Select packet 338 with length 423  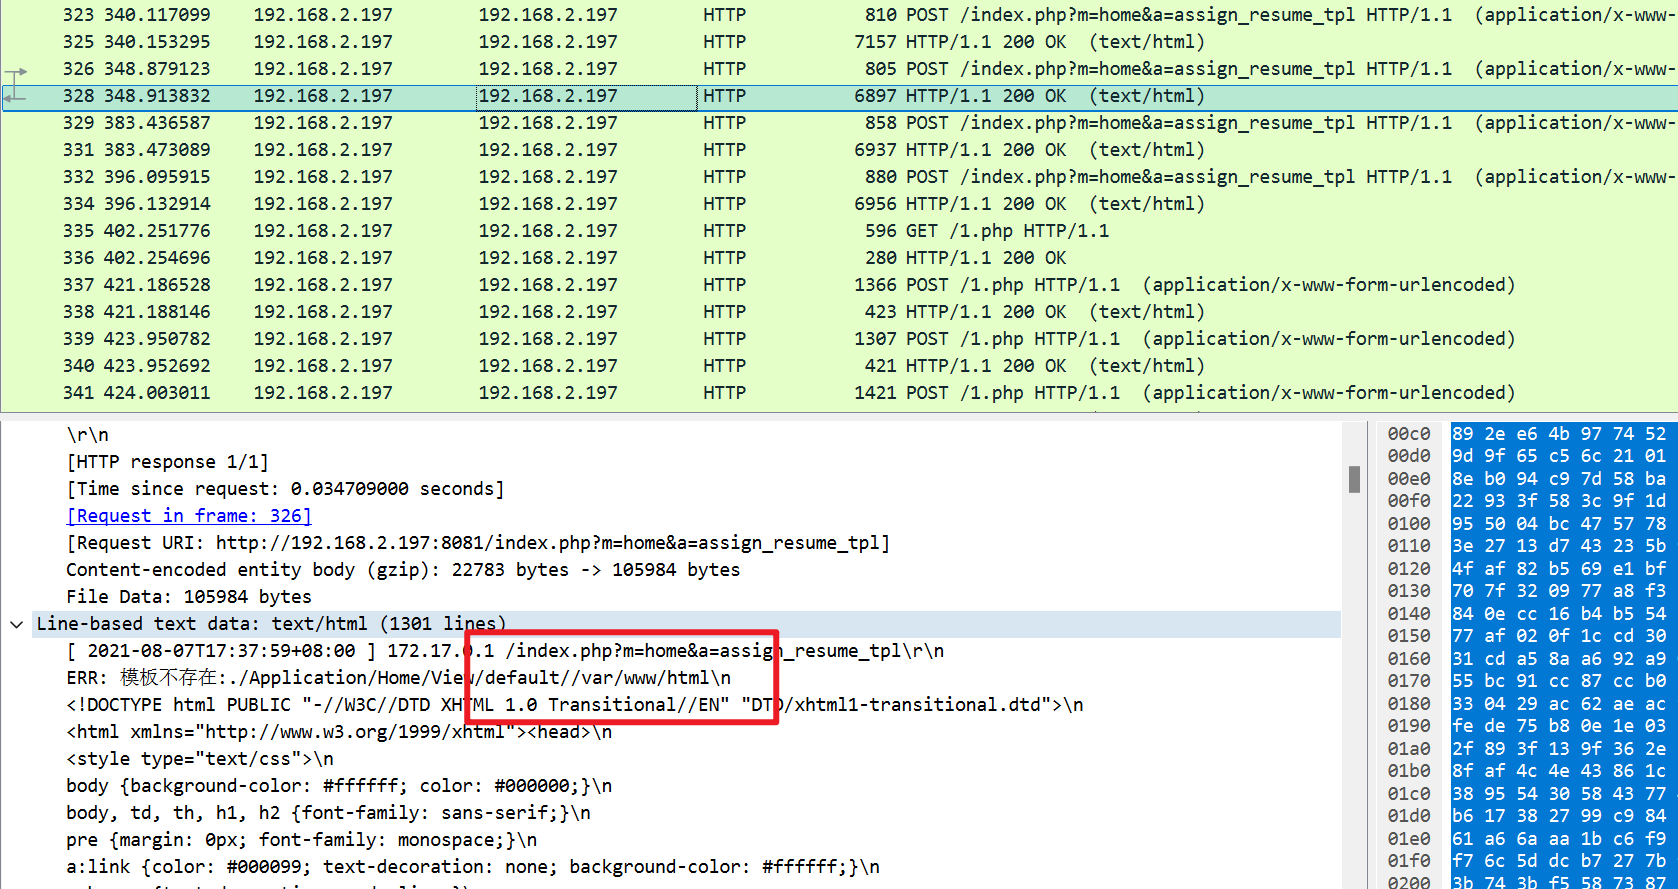[x=839, y=312]
